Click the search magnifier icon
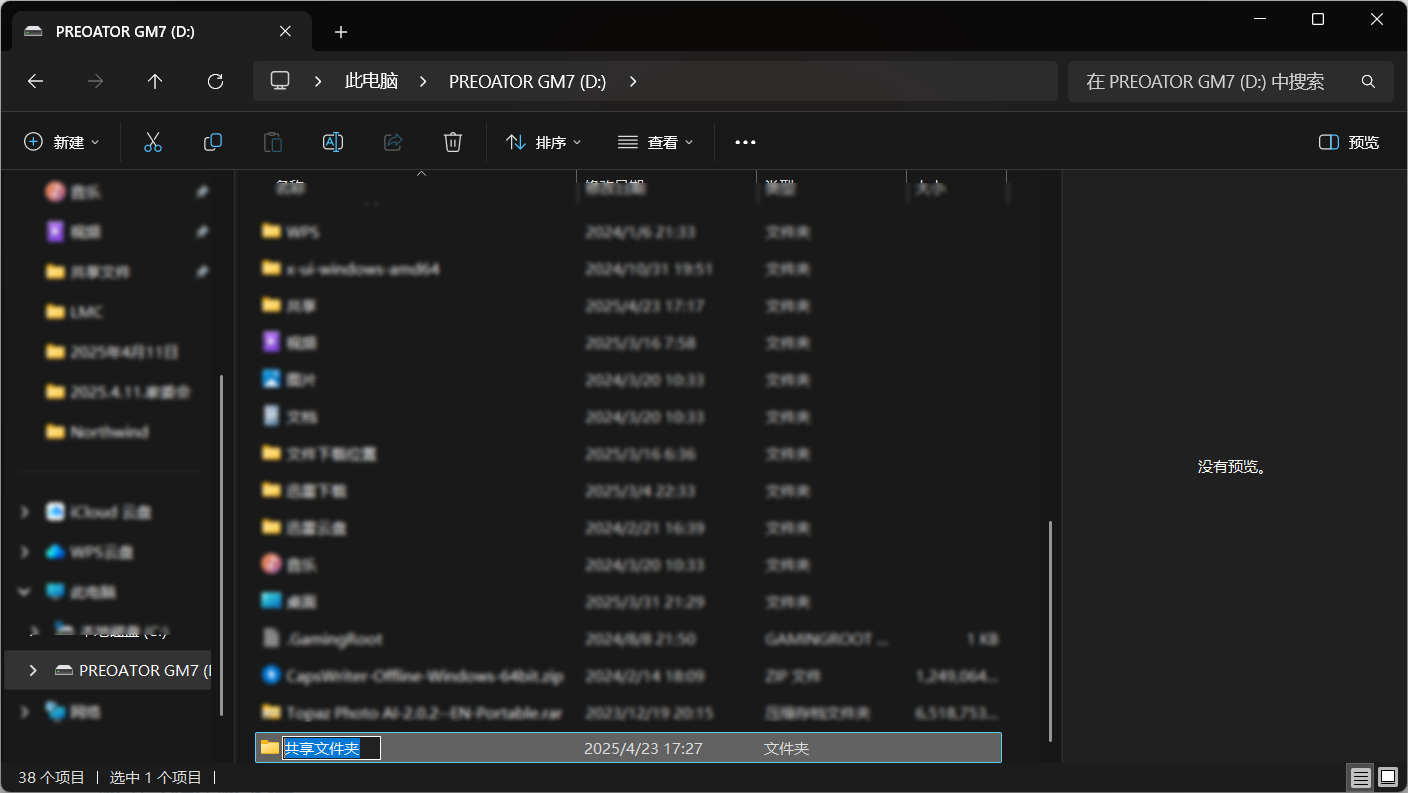The width and height of the screenshot is (1408, 793). pos(1368,81)
